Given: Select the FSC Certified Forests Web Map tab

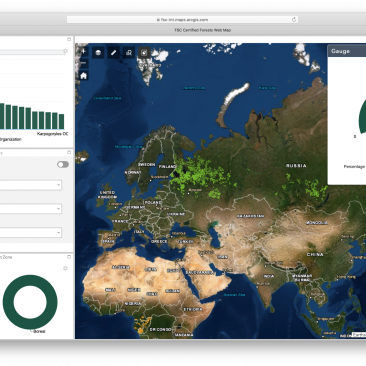Looking at the screenshot, I should coord(203,30).
